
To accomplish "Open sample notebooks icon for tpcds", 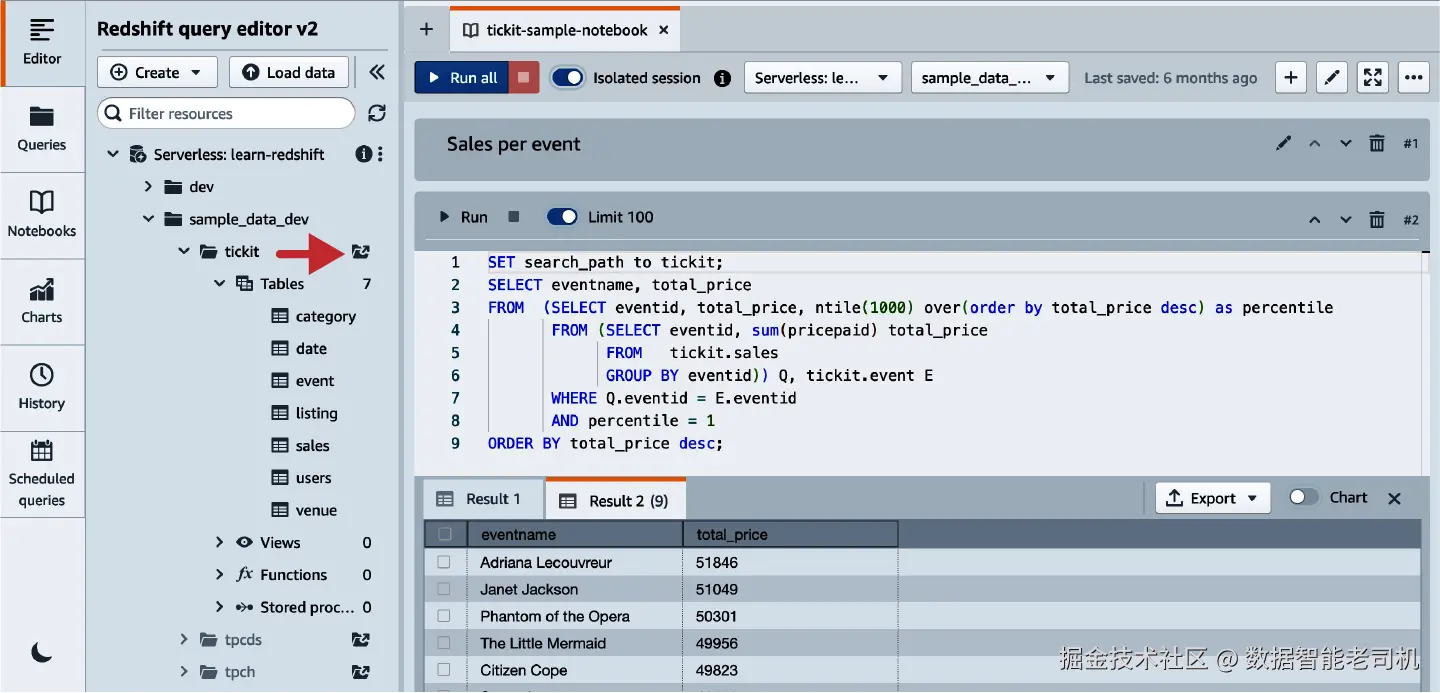I will tap(361, 639).
